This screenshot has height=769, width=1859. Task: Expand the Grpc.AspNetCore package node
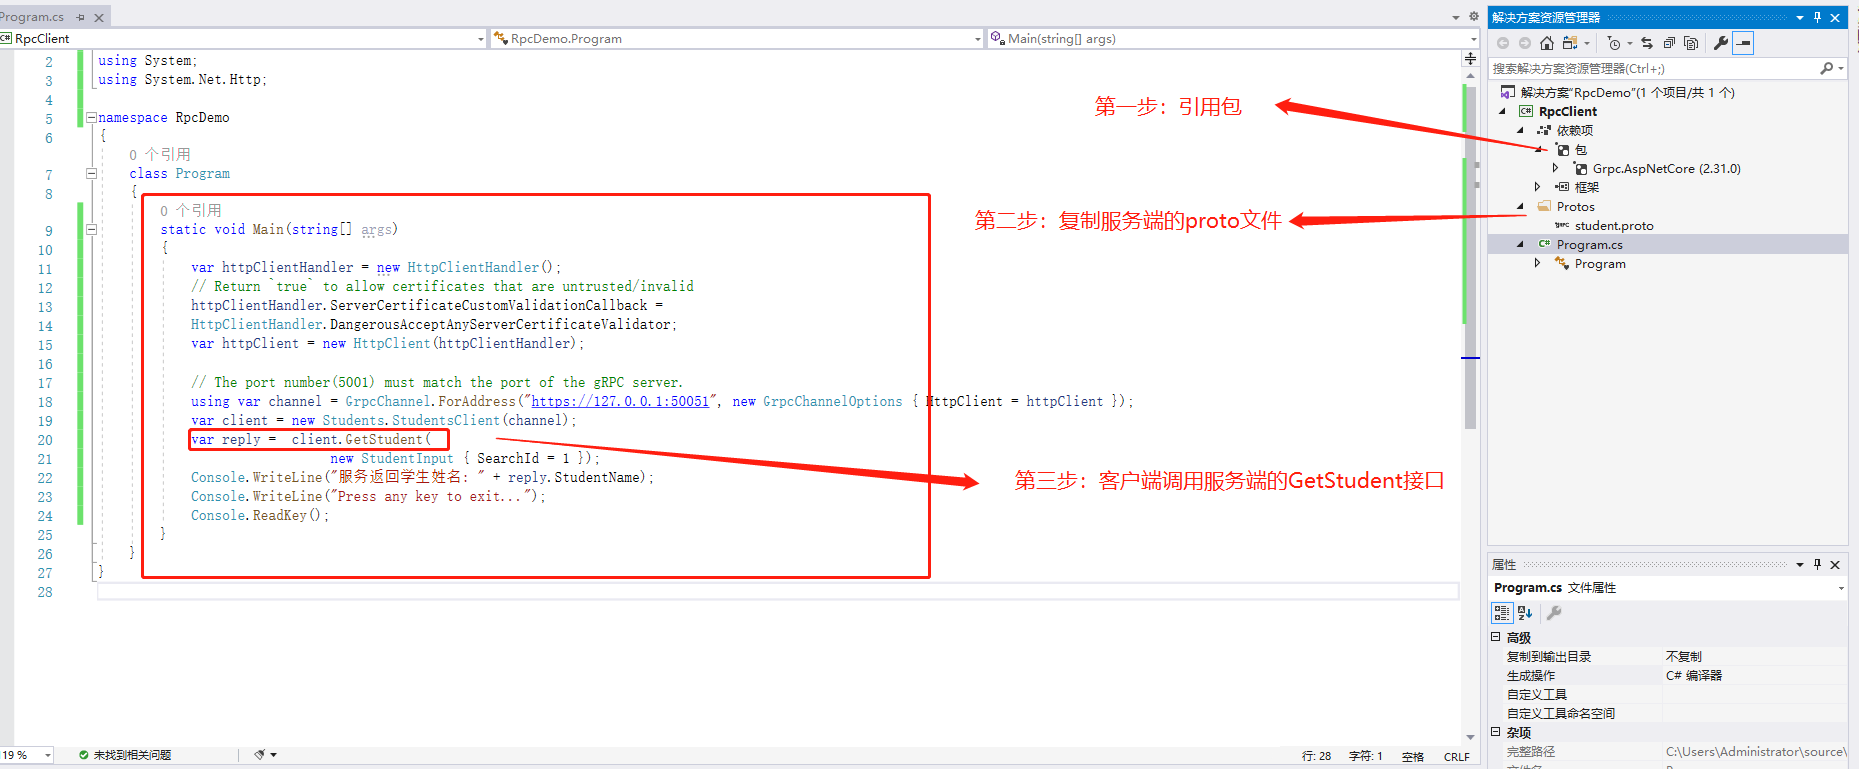(1555, 168)
